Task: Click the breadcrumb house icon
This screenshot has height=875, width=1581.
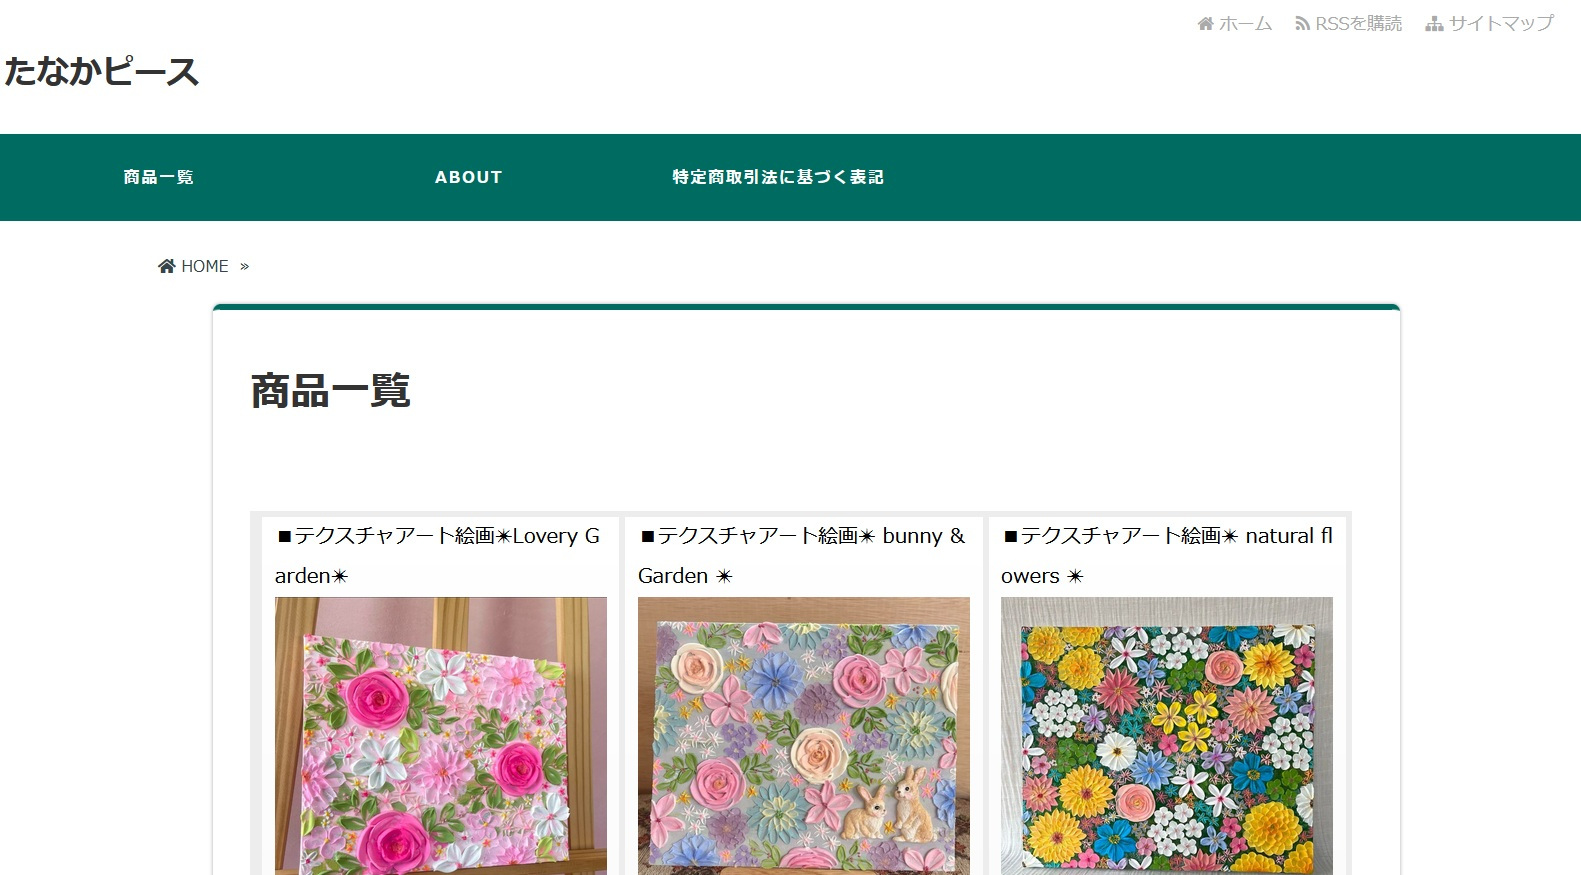Action: (x=166, y=266)
